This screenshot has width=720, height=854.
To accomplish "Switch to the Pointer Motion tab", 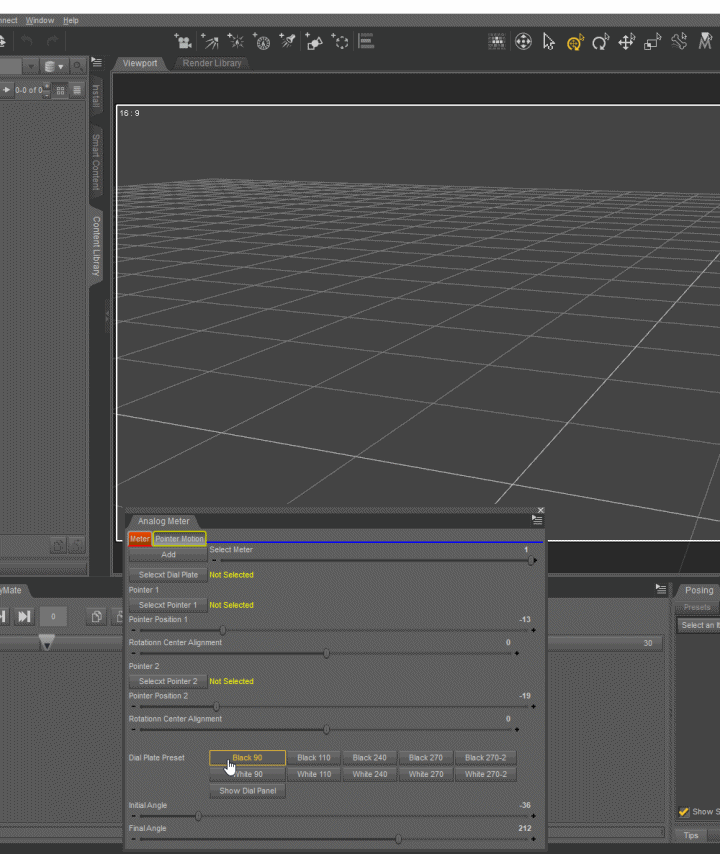I will pos(179,539).
